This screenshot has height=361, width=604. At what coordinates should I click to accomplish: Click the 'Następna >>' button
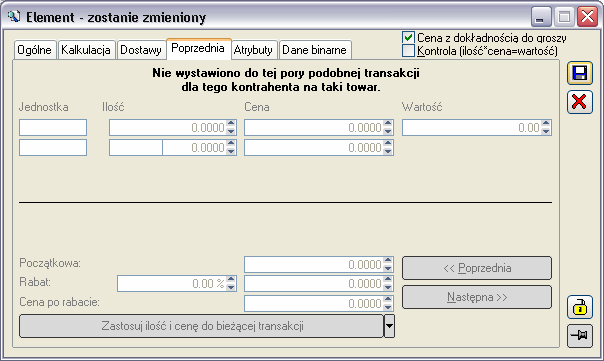click(x=477, y=297)
